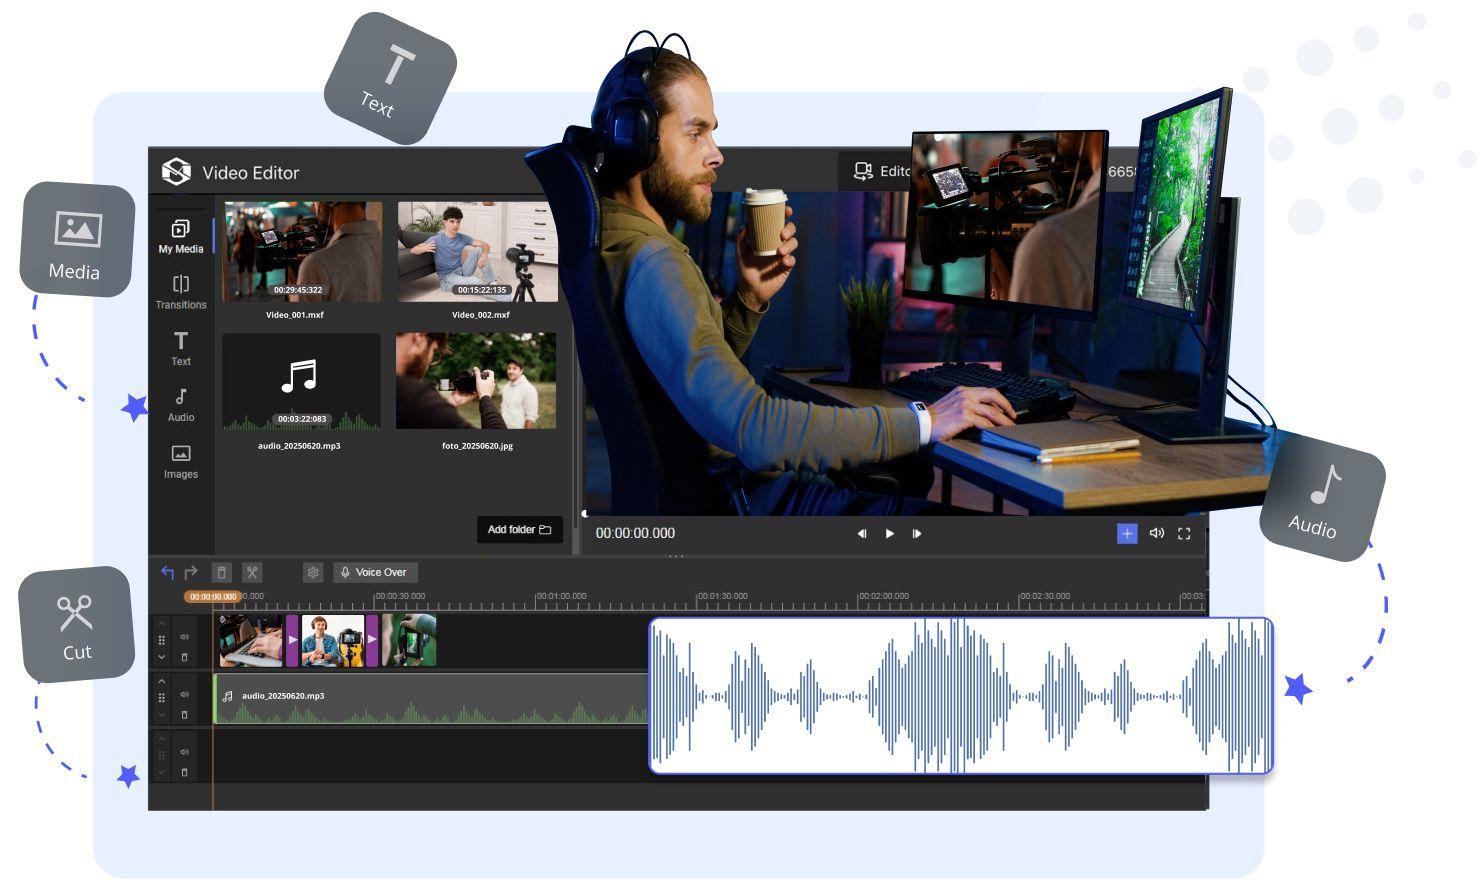Start a Voice Over recording

tap(375, 572)
